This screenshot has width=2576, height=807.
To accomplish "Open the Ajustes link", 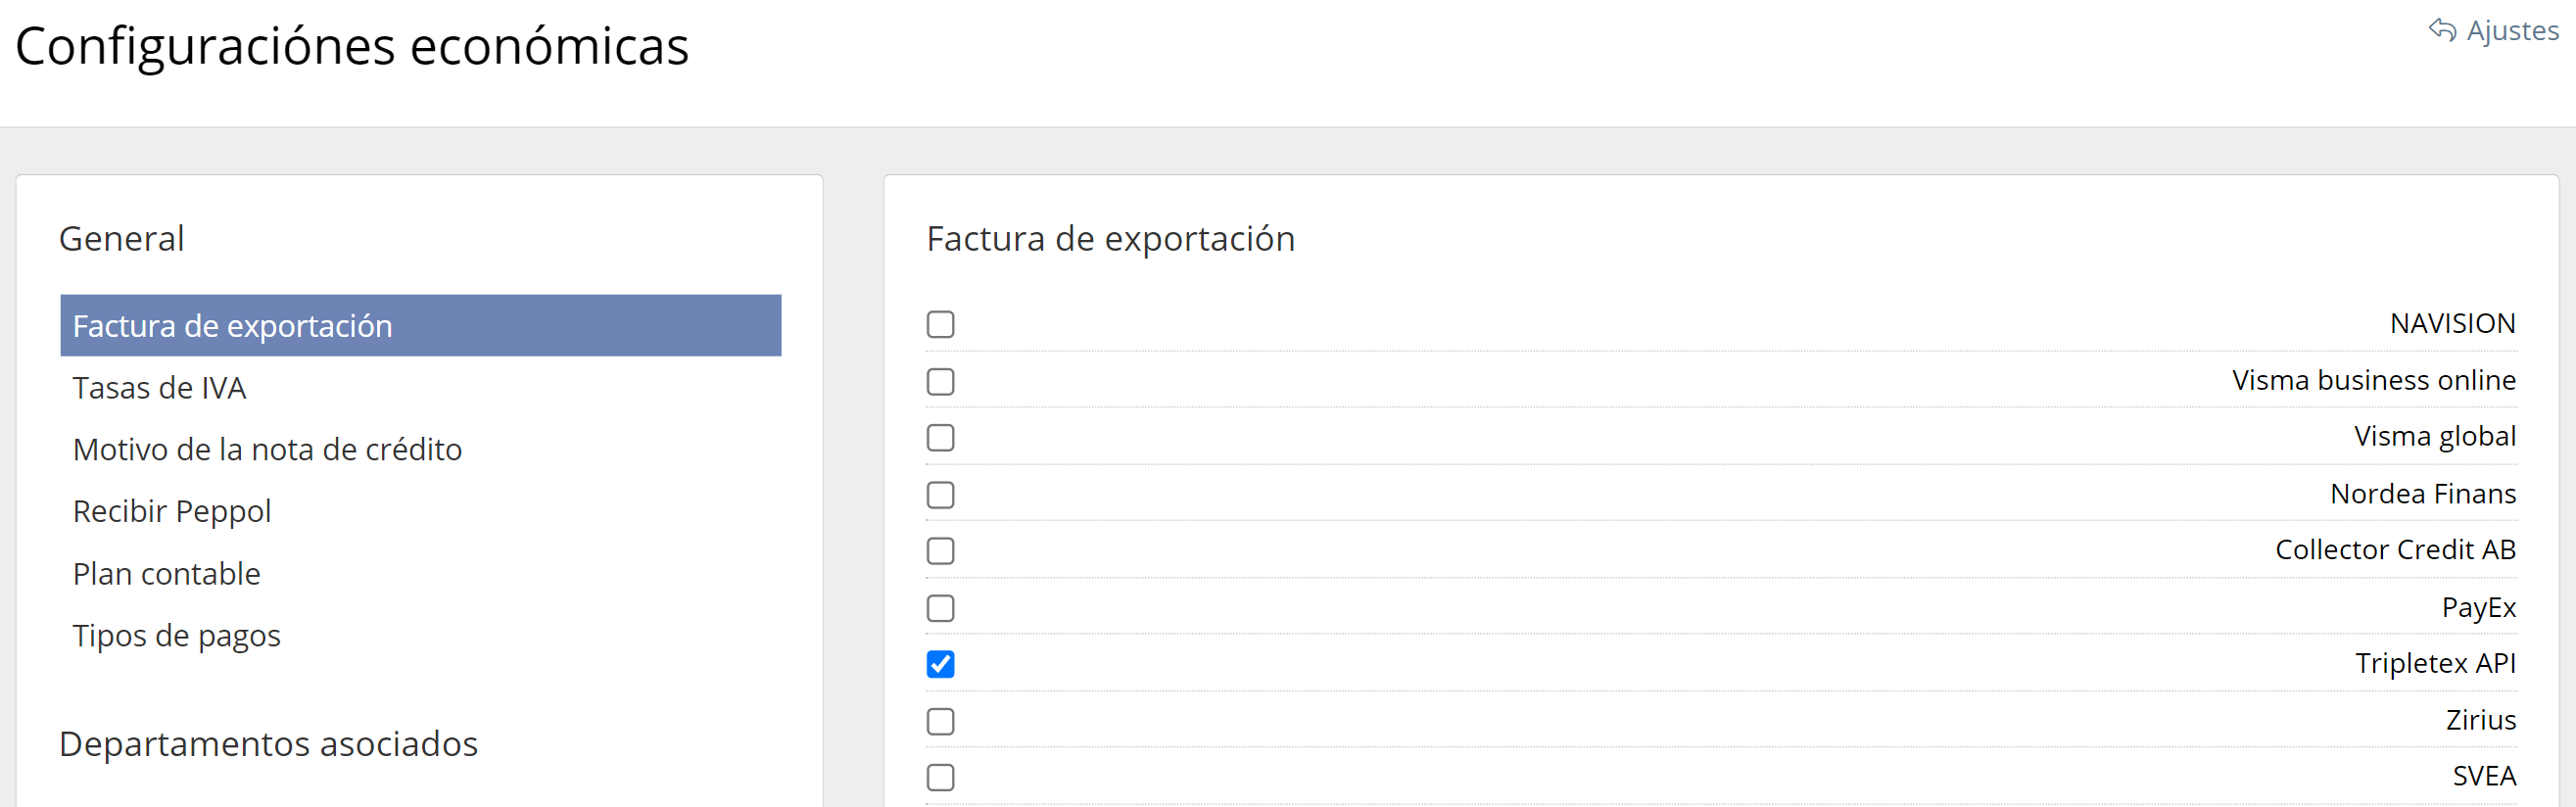I will (x=2511, y=31).
